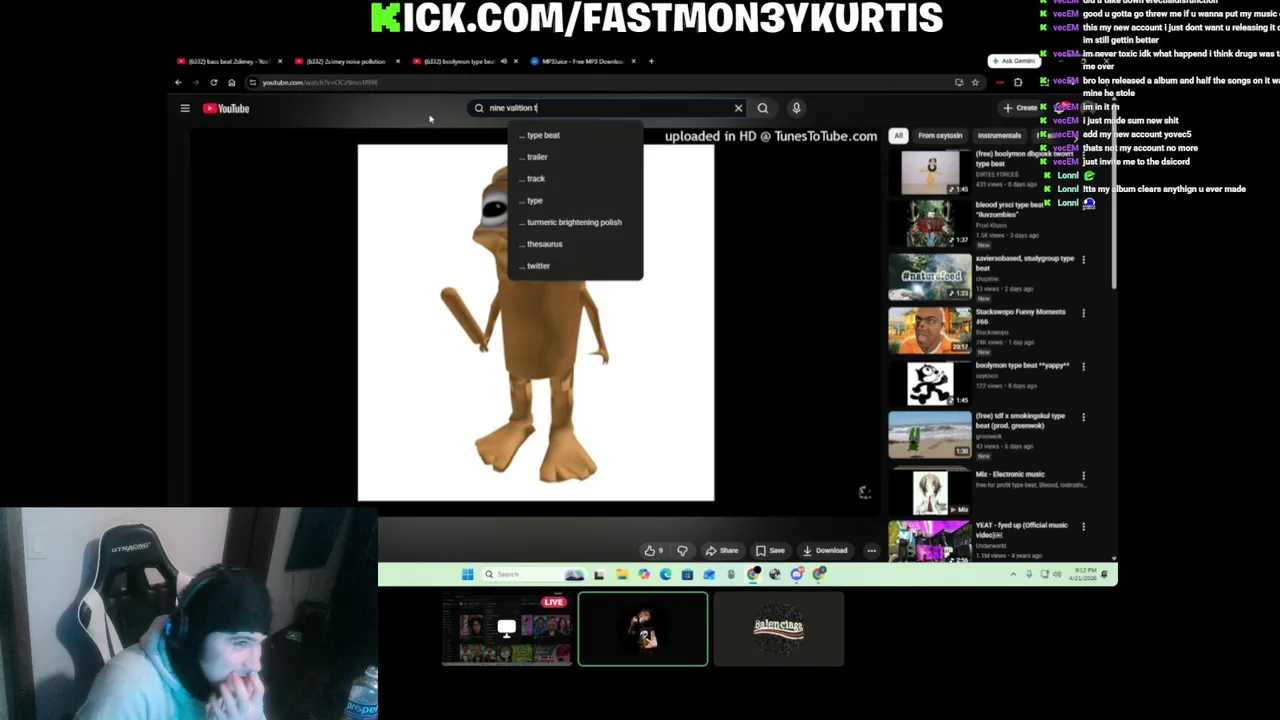
Task: Choose the 'trailer' suggestion
Action: point(575,157)
